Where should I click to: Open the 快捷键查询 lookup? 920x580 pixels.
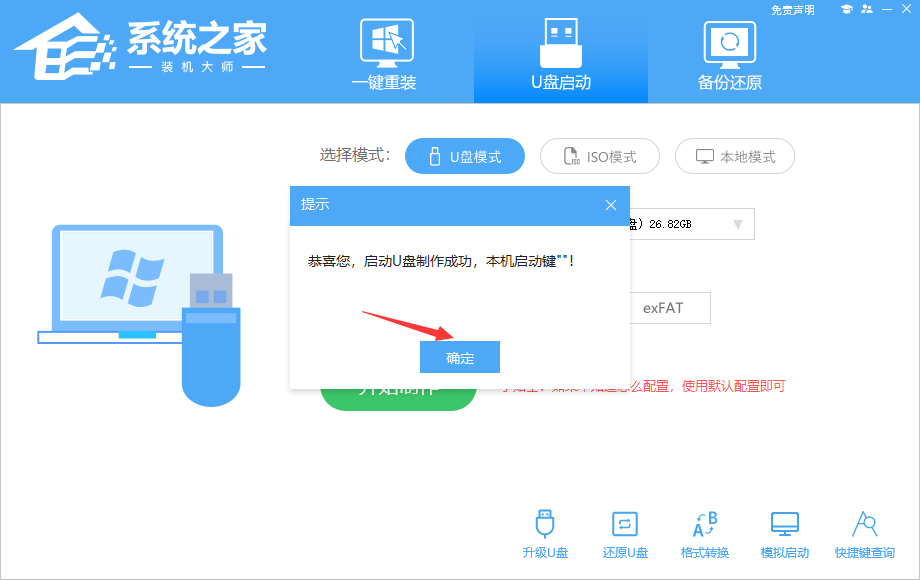[865, 535]
